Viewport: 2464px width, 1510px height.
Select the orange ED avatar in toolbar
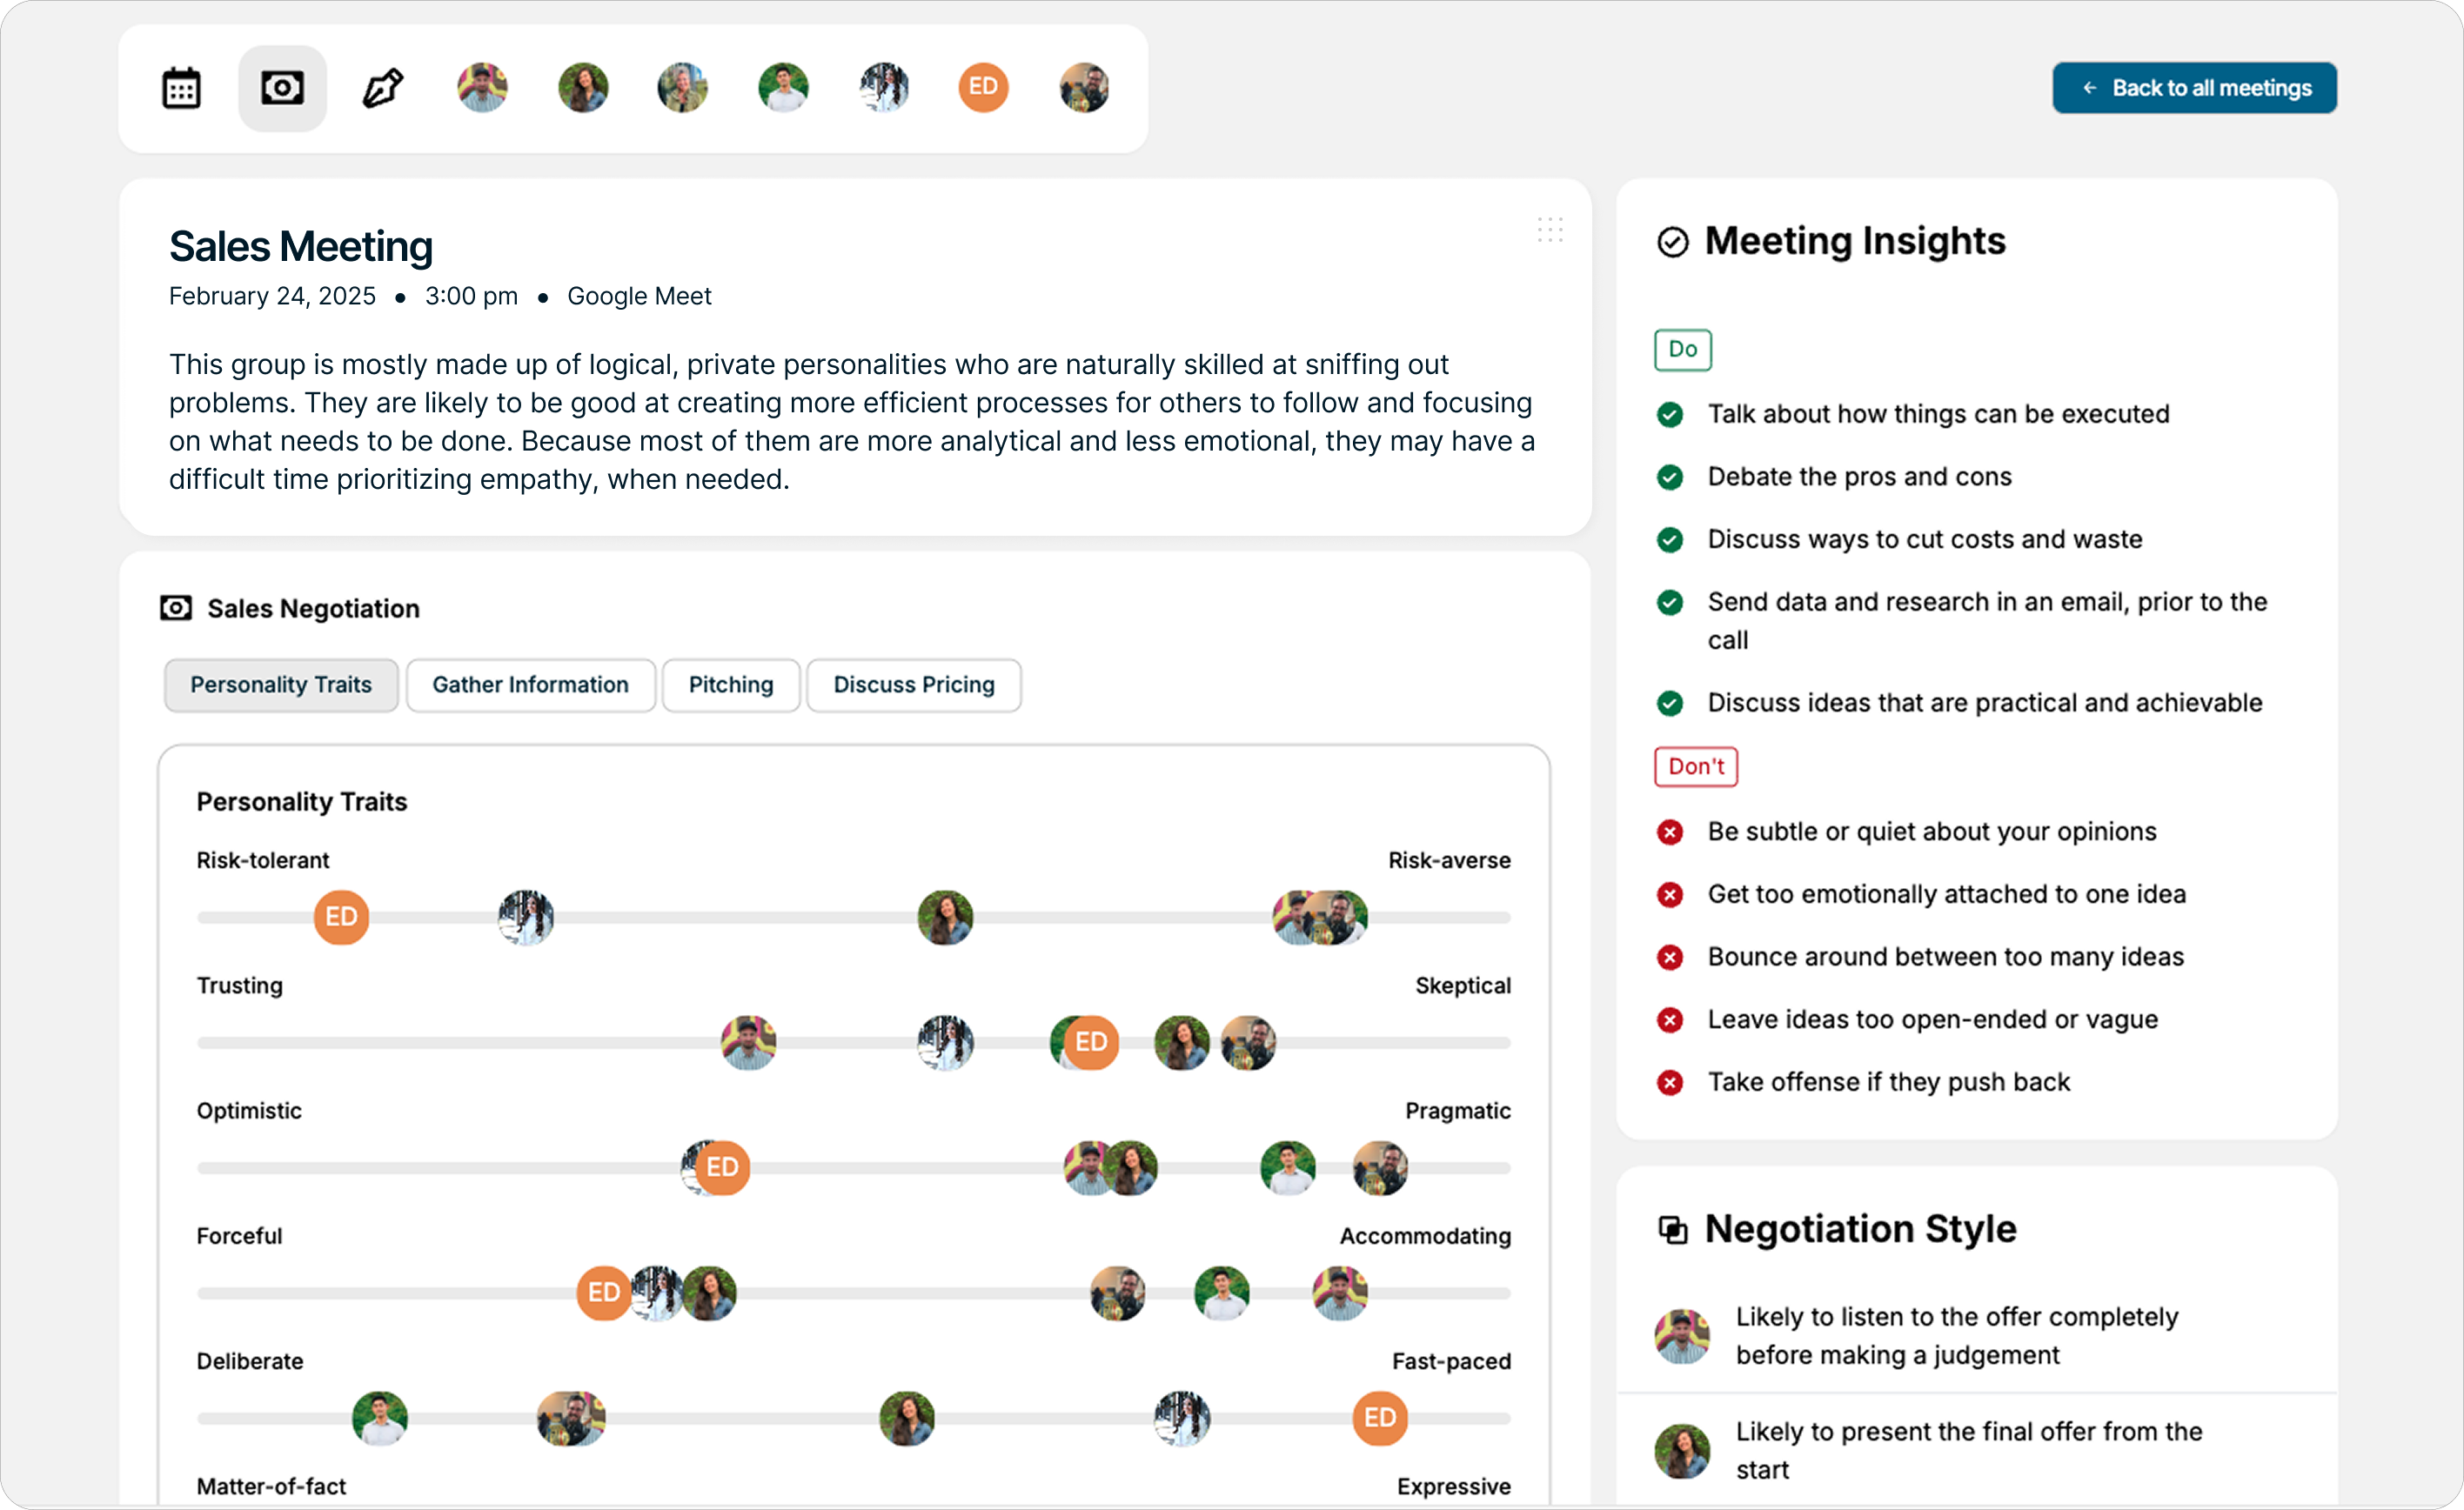(983, 88)
